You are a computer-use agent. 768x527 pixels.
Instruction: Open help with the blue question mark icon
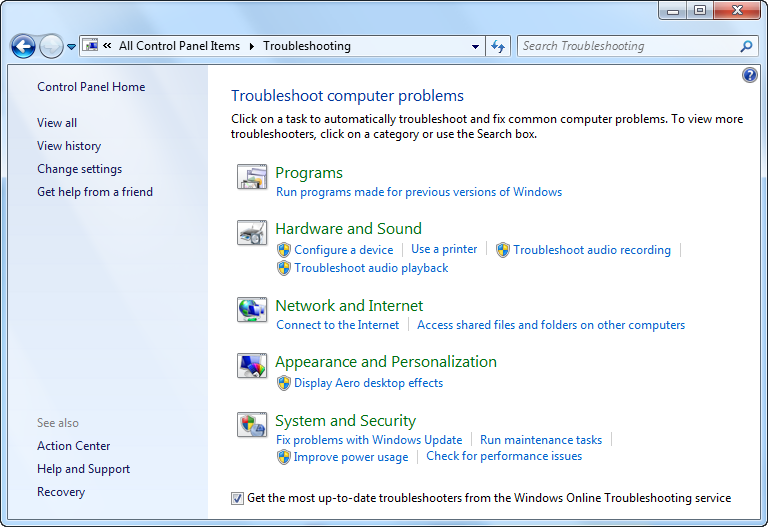tap(750, 75)
